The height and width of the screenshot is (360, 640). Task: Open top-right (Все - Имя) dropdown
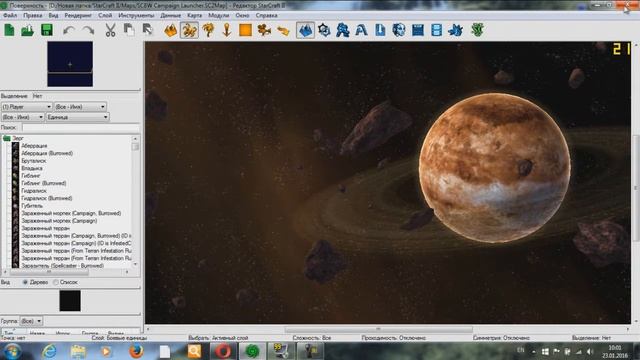click(80, 107)
